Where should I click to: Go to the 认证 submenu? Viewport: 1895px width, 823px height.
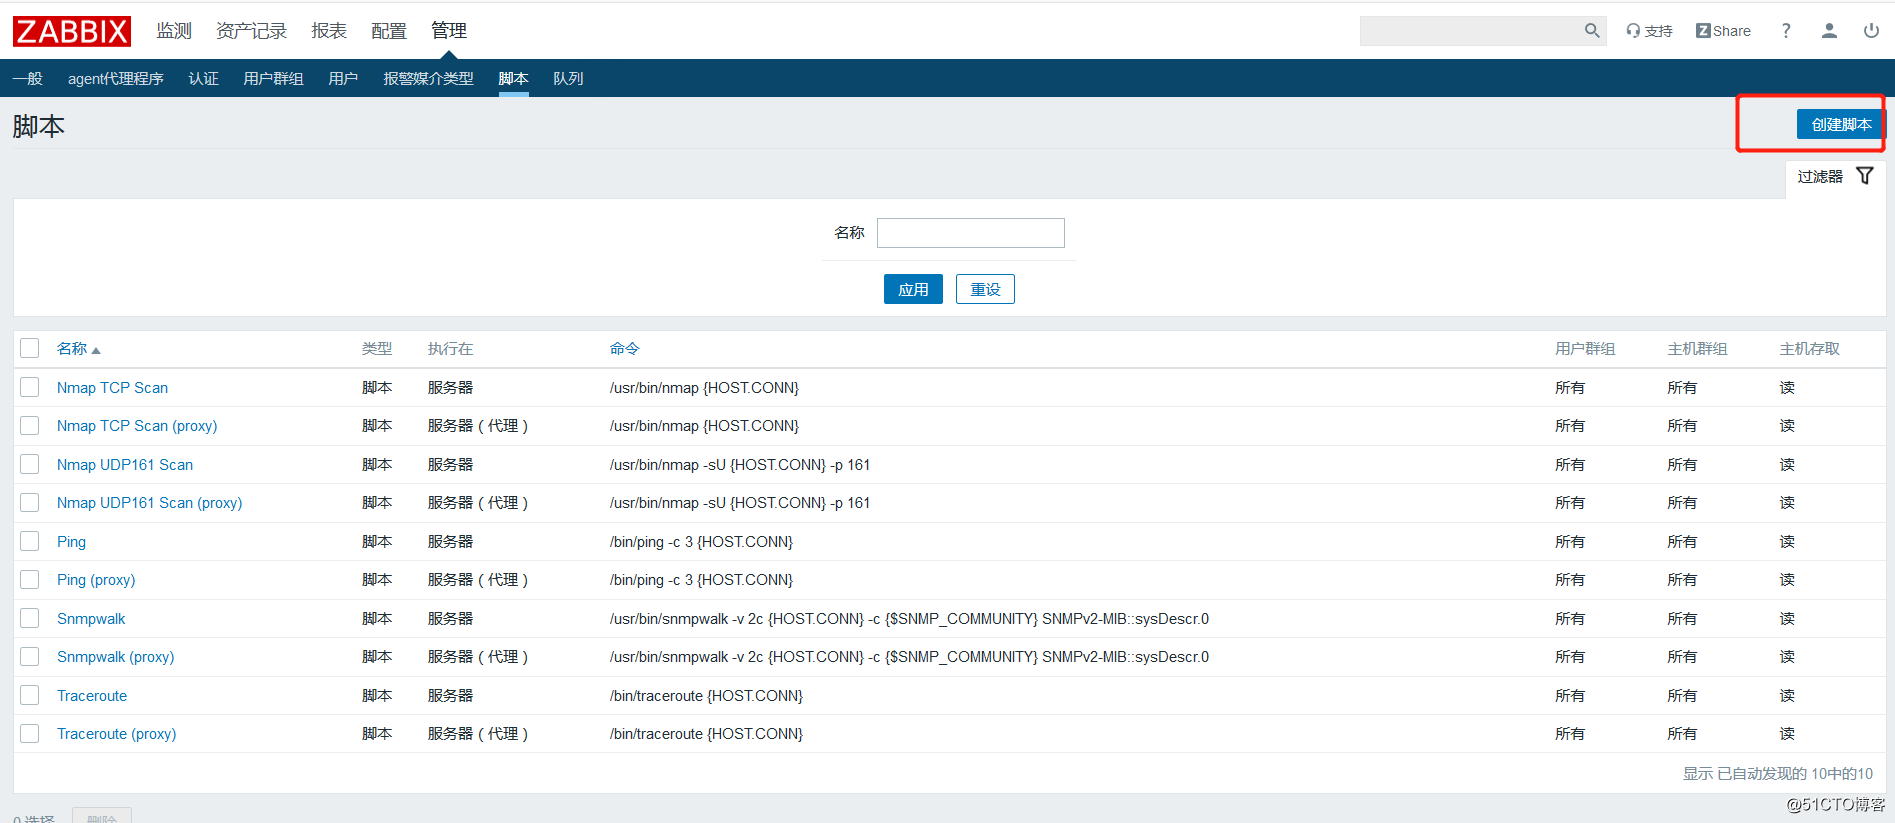[x=203, y=78]
